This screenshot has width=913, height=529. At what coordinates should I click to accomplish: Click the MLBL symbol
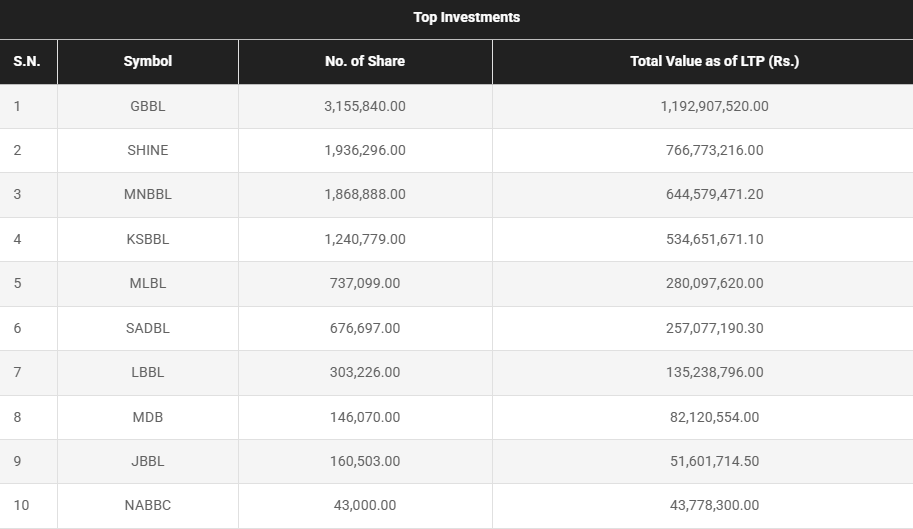[x=148, y=283]
